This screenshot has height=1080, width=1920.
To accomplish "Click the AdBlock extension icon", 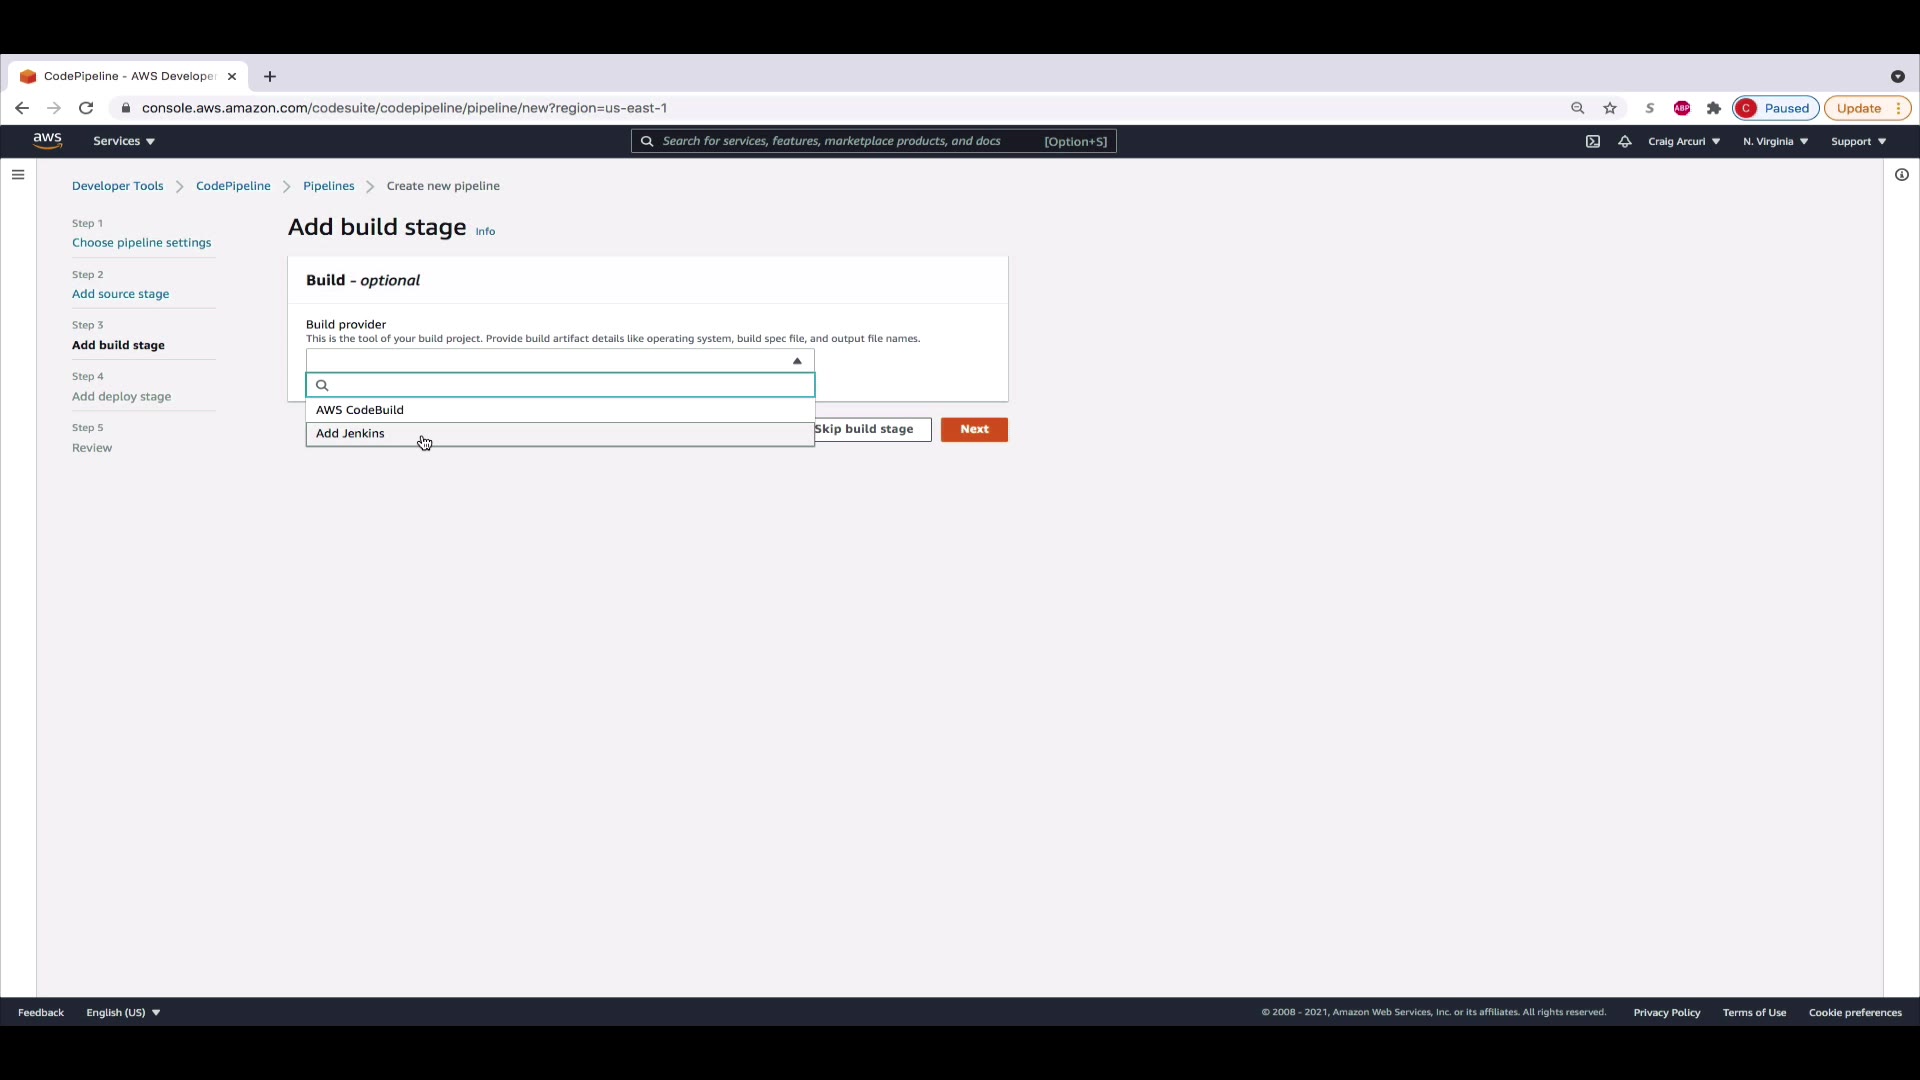I will (x=1682, y=108).
